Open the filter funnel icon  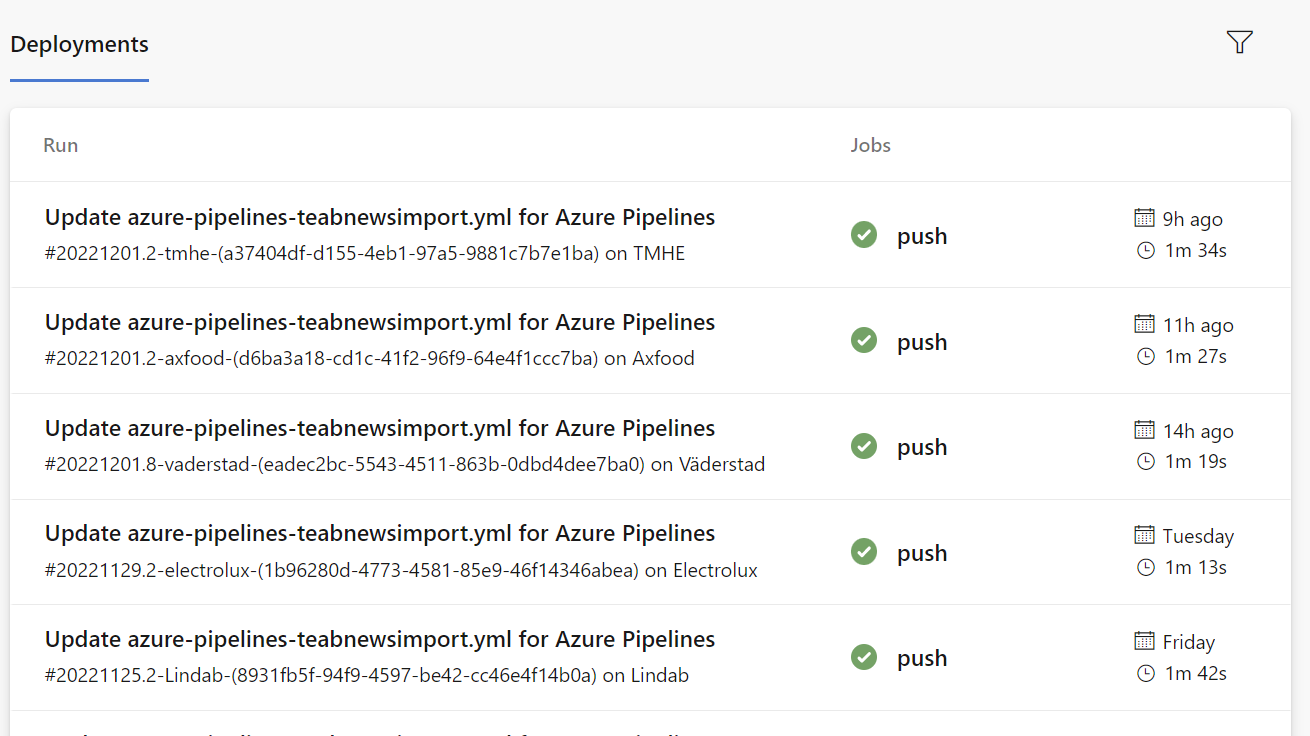click(x=1239, y=42)
